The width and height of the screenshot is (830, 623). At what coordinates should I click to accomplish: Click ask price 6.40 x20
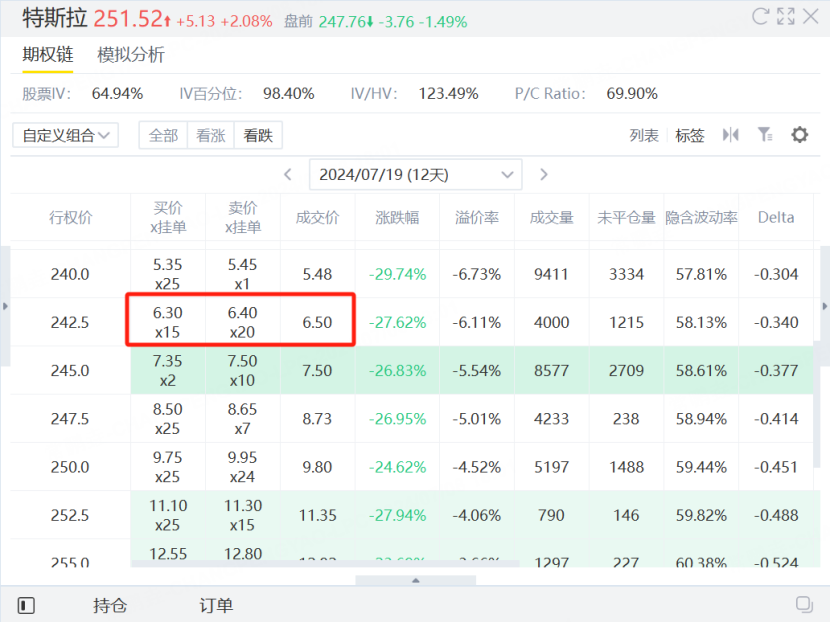click(x=242, y=322)
